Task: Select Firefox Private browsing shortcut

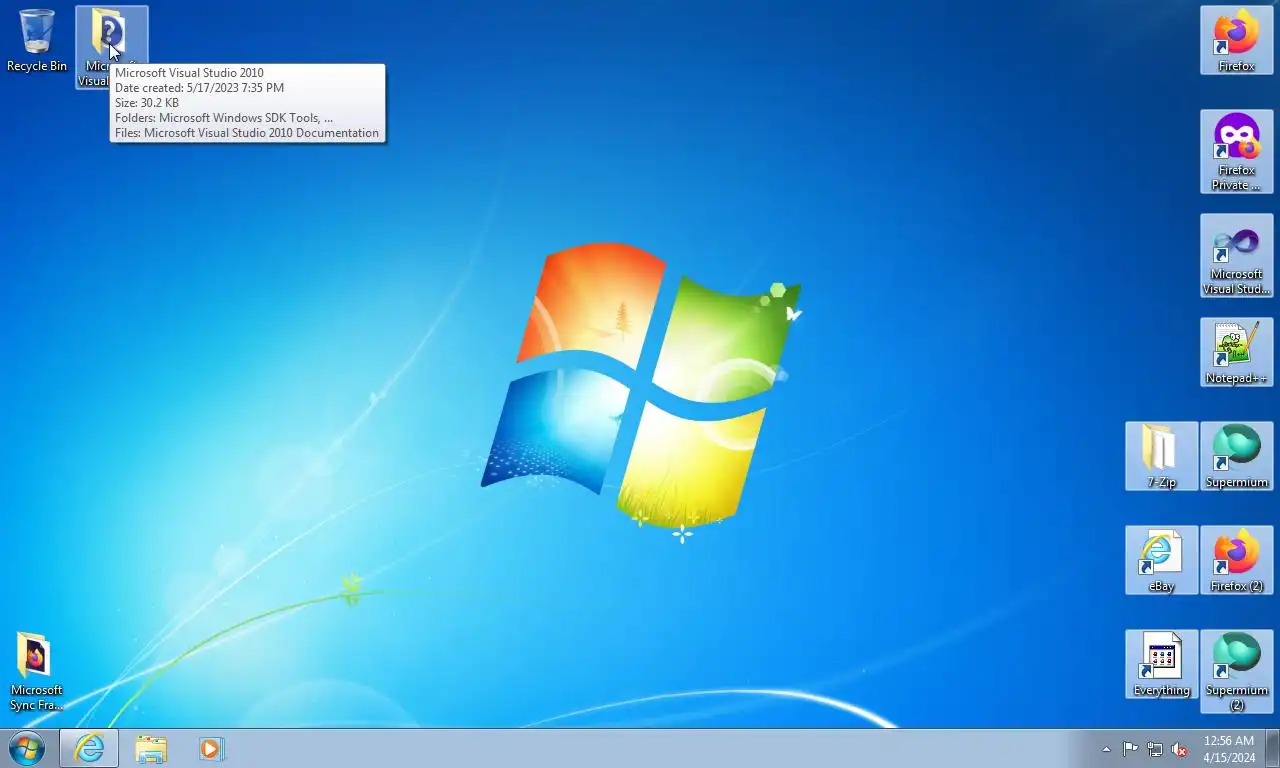Action: [1237, 151]
